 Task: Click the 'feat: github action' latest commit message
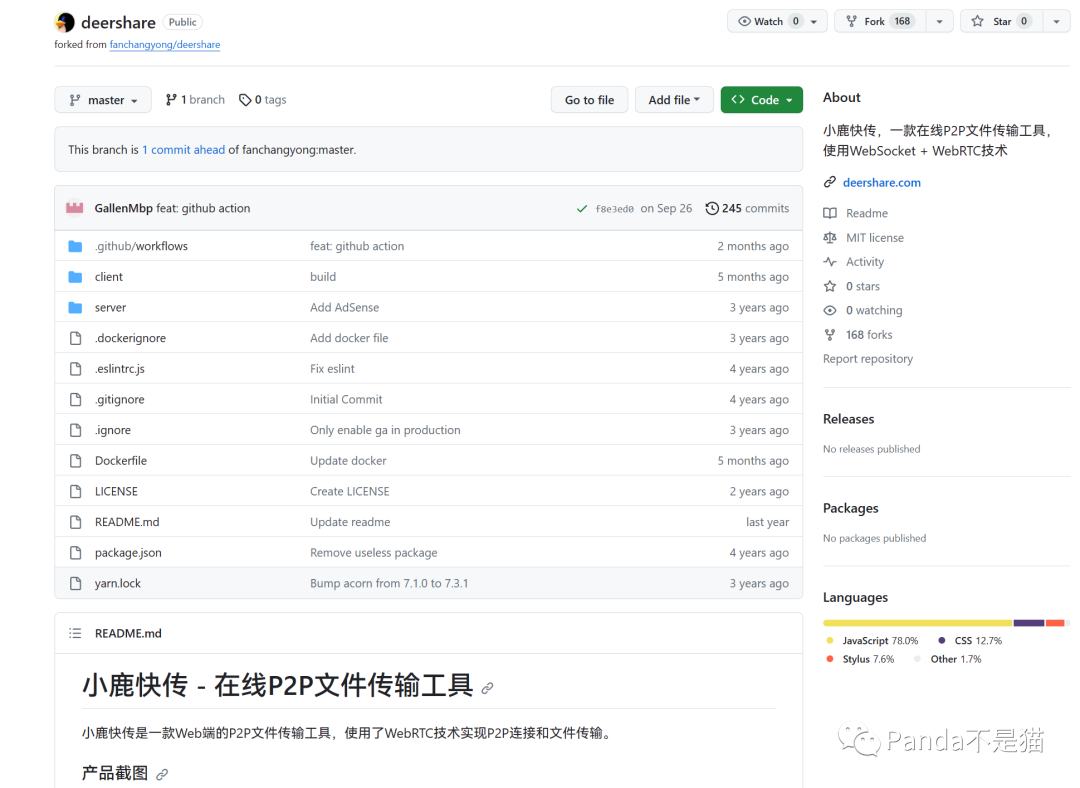pyautogui.click(x=203, y=208)
